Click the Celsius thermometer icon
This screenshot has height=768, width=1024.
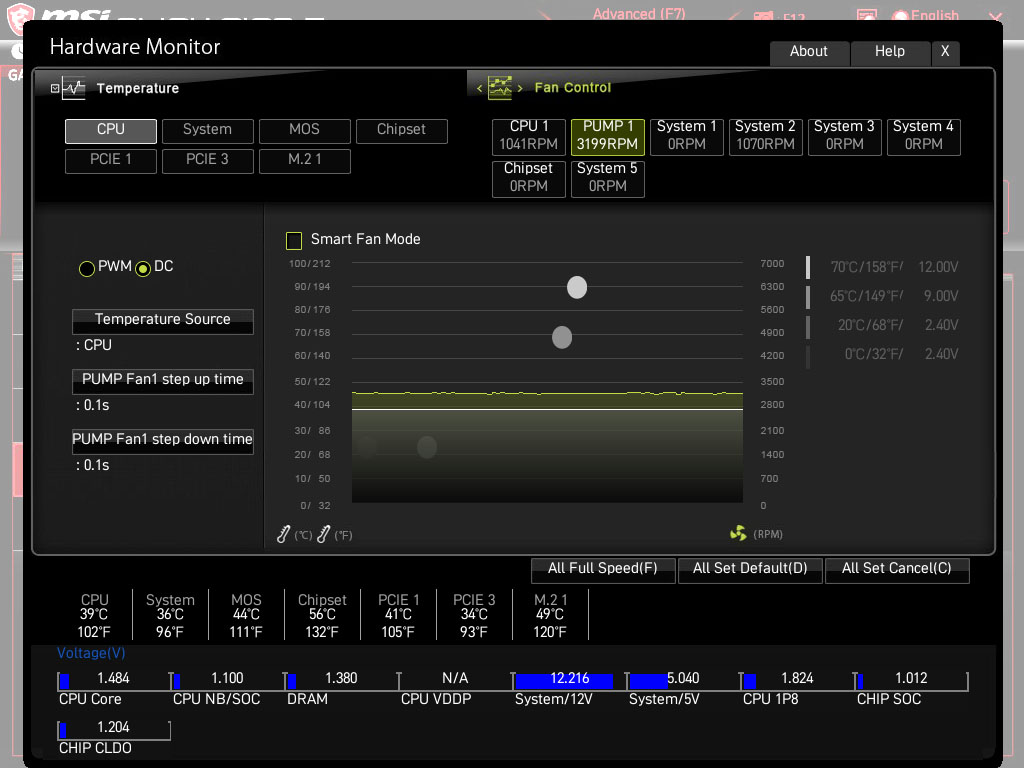click(284, 535)
